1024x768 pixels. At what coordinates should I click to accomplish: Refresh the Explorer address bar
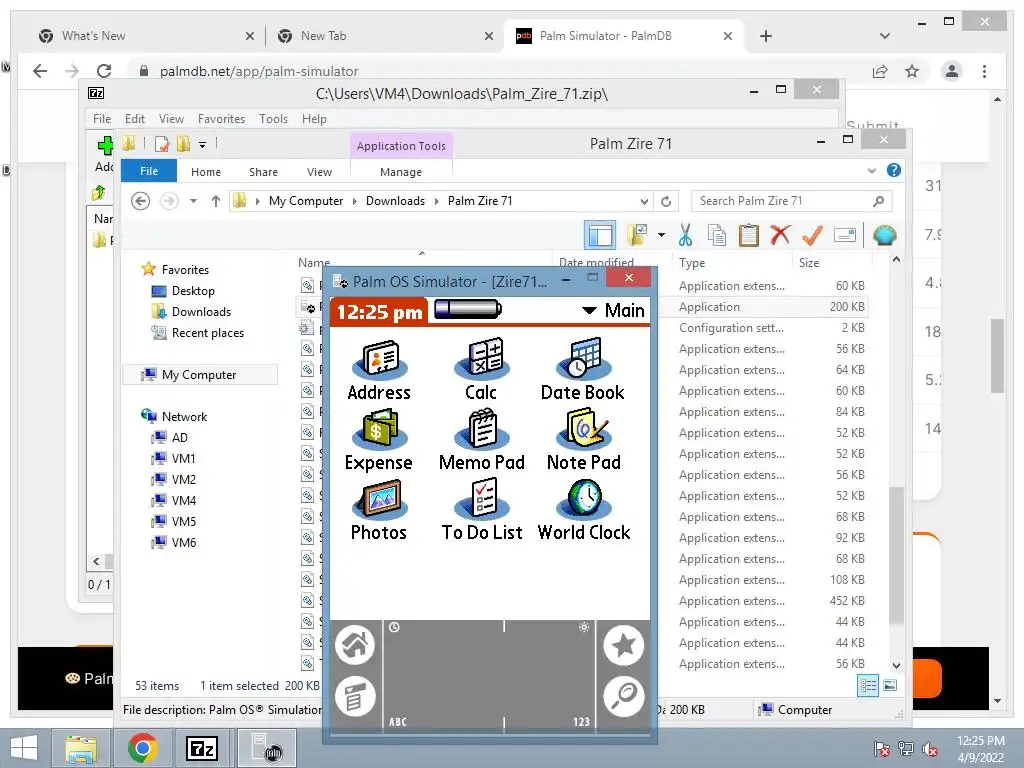(x=666, y=201)
